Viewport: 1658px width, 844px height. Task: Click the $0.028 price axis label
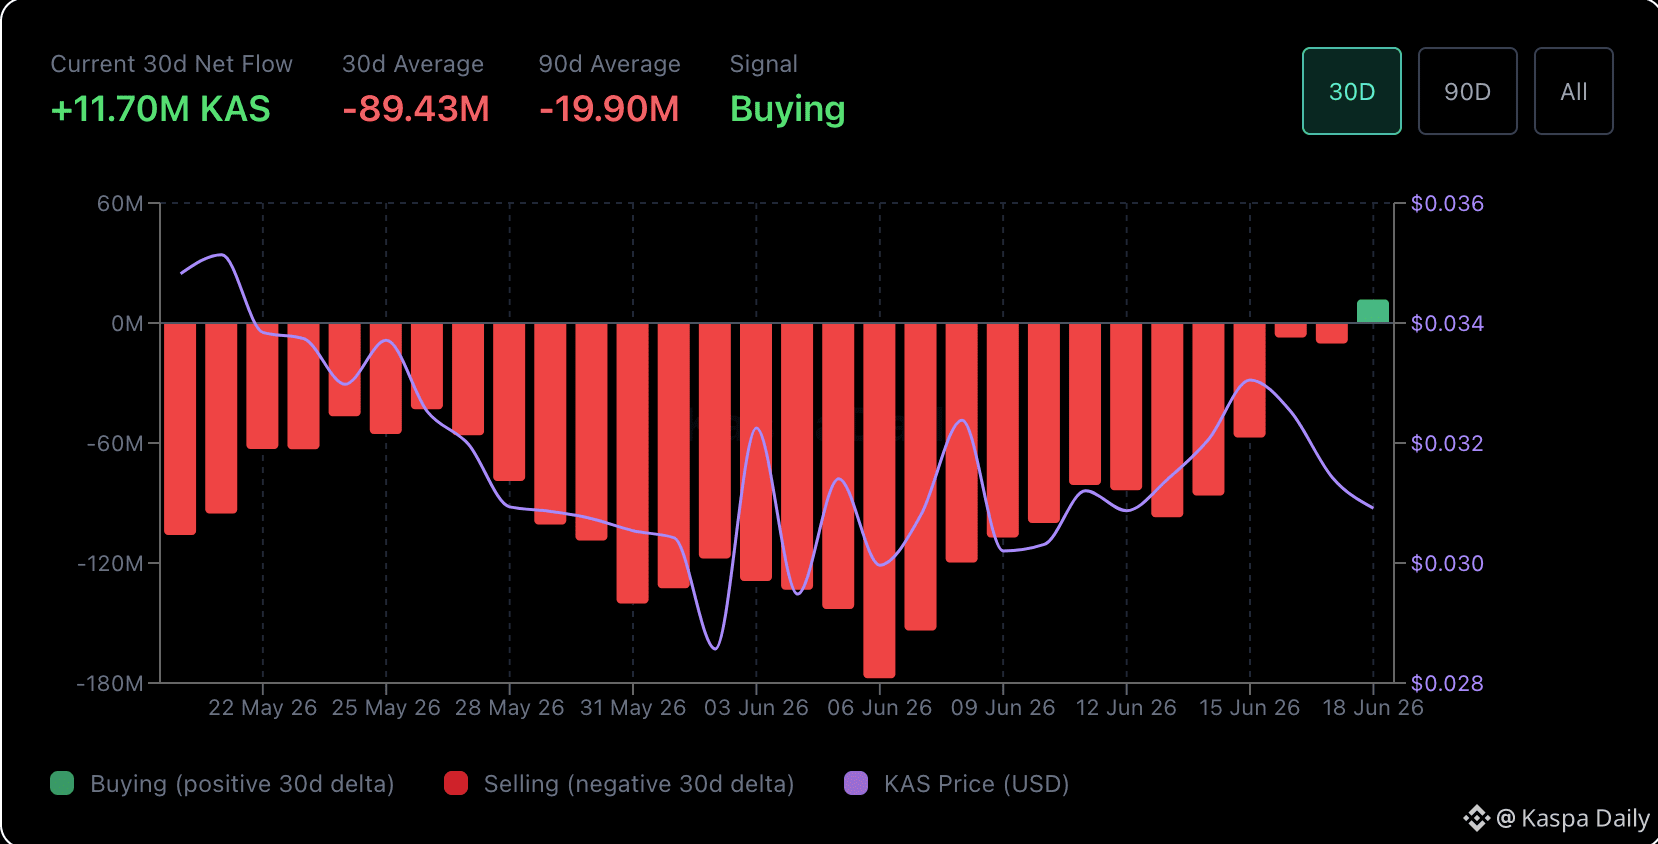tap(1447, 684)
